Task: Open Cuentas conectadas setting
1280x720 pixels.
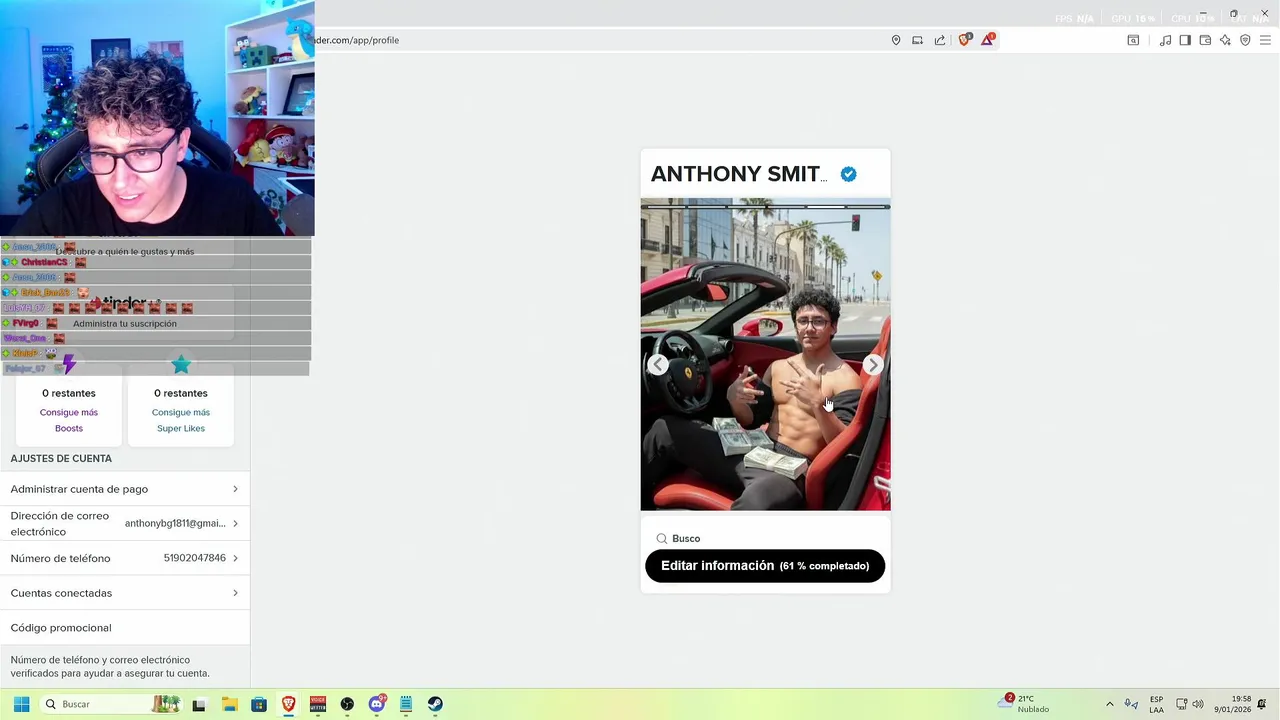Action: (125, 593)
